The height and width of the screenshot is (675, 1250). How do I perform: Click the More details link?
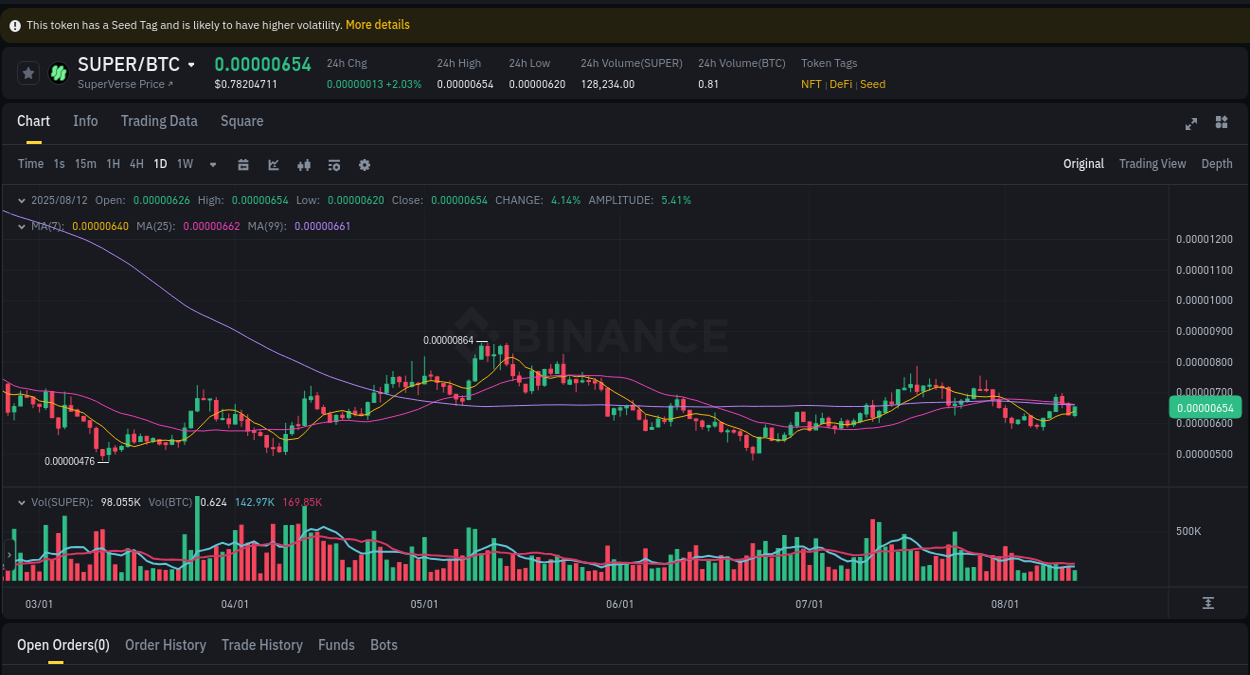click(377, 24)
